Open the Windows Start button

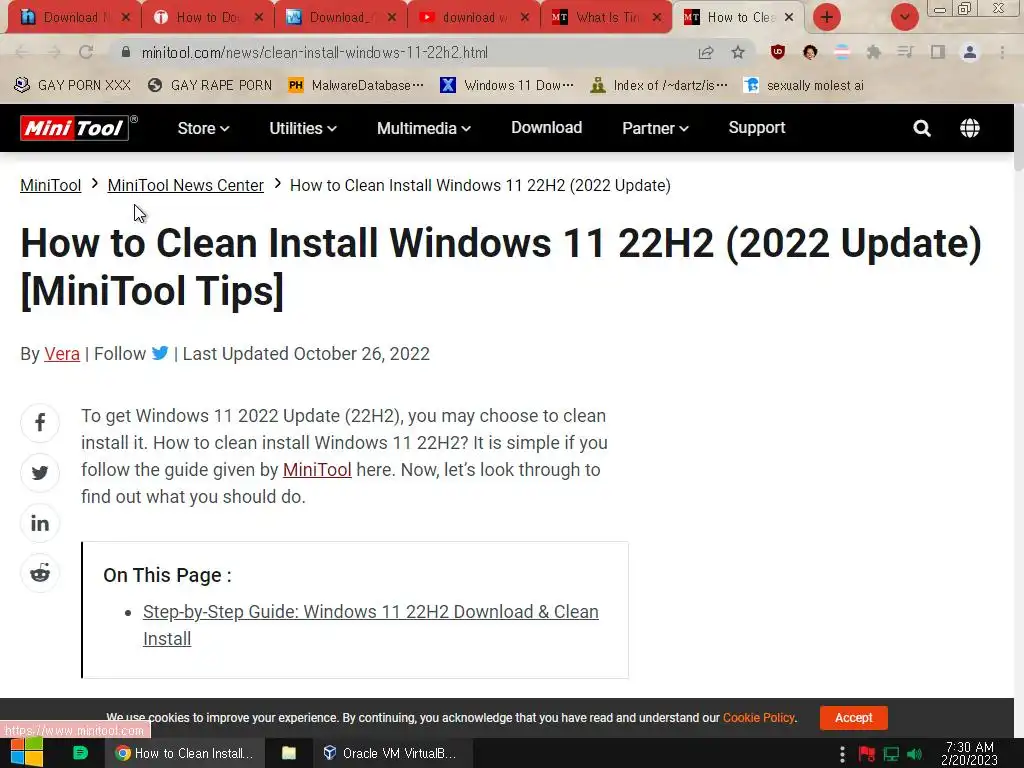[27, 753]
